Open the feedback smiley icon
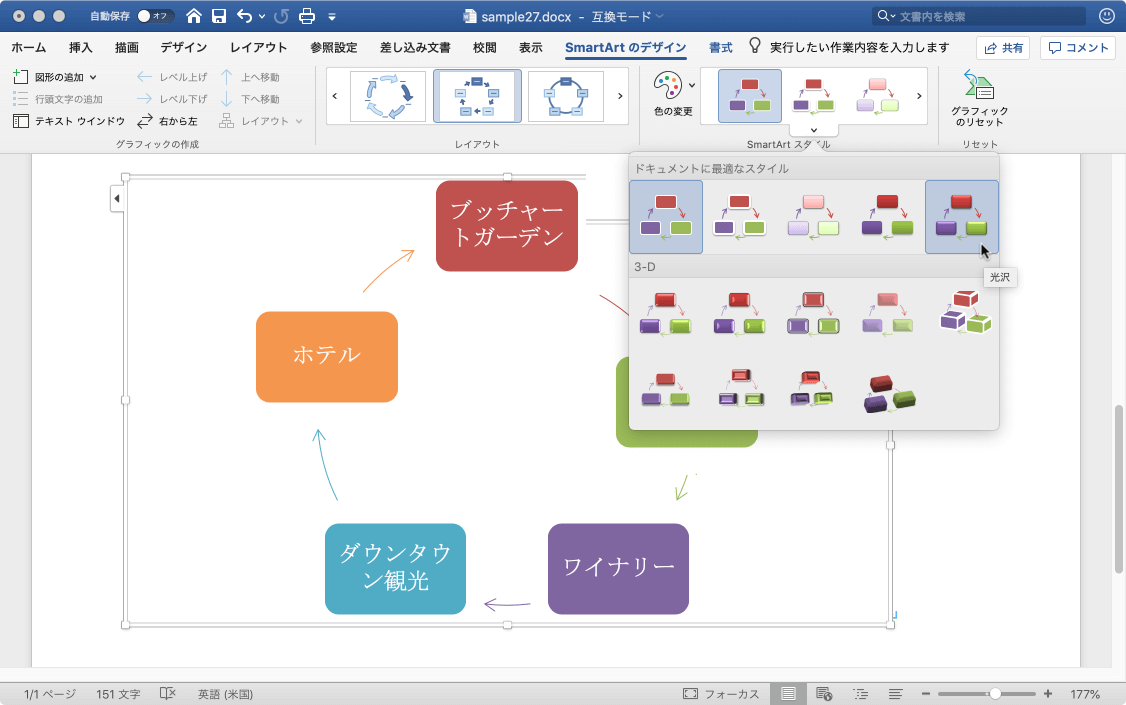The image size is (1126, 705). [1107, 16]
